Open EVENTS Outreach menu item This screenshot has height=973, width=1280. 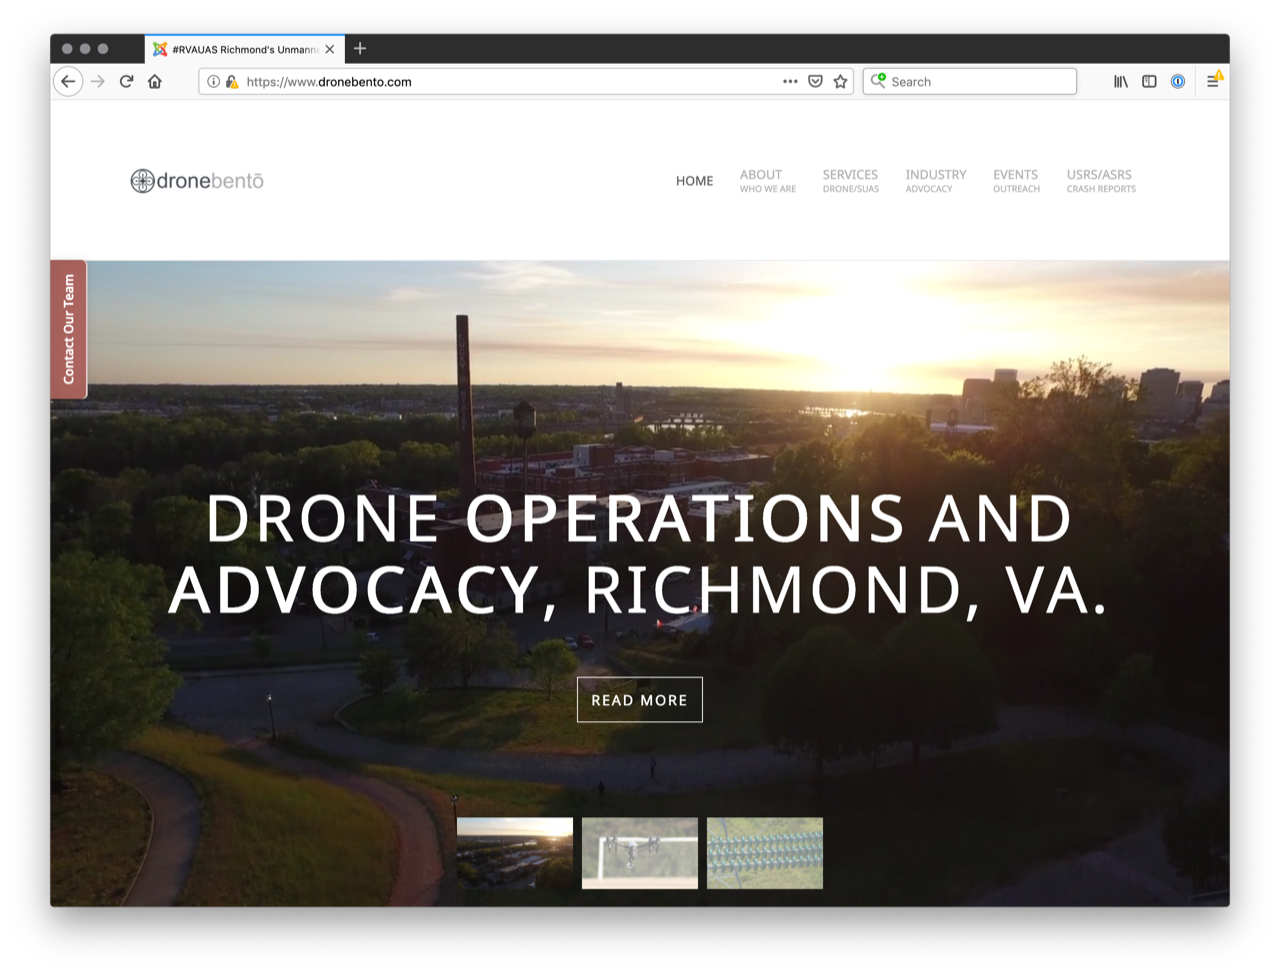pos(1016,181)
